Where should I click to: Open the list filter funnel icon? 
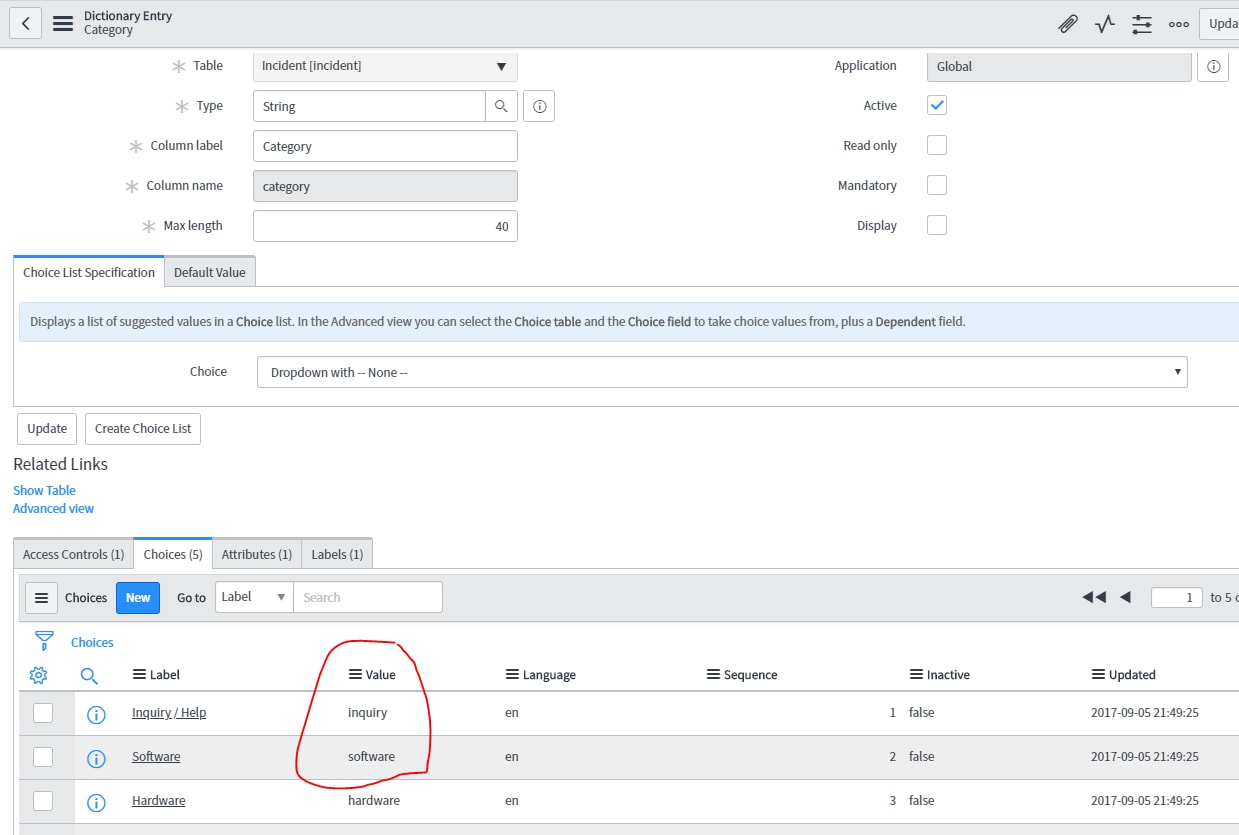(x=44, y=640)
